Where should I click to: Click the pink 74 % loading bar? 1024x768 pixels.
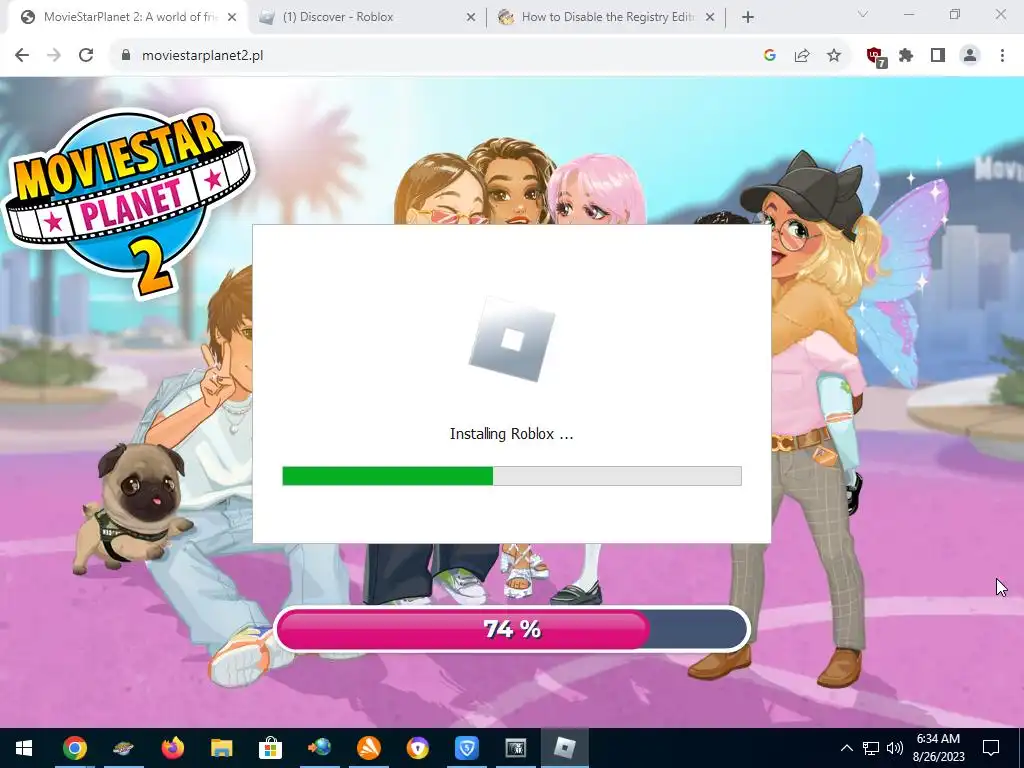513,629
